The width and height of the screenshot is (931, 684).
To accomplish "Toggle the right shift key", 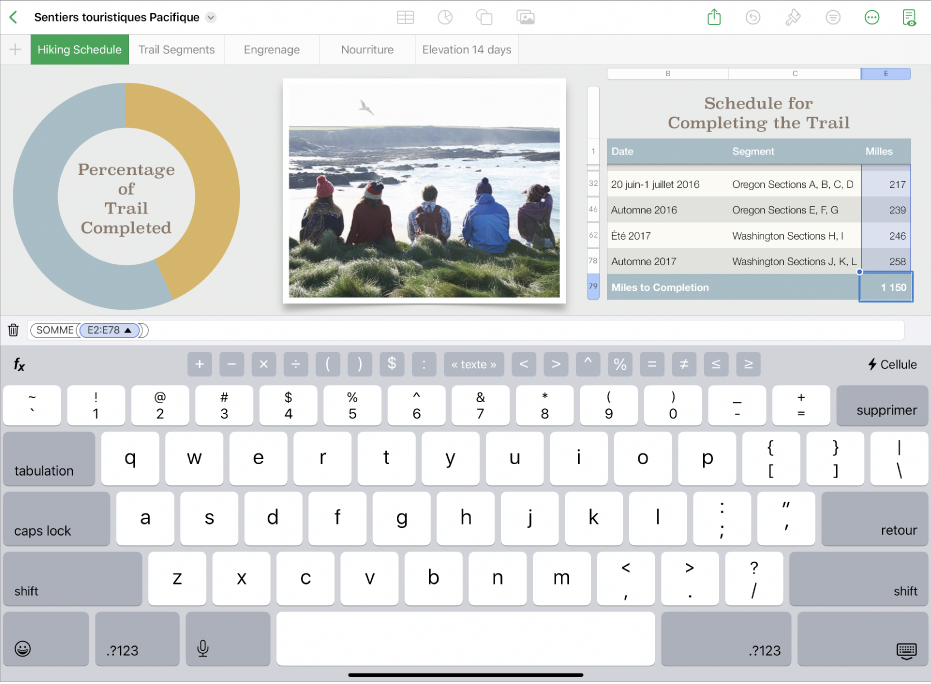I will pos(858,579).
